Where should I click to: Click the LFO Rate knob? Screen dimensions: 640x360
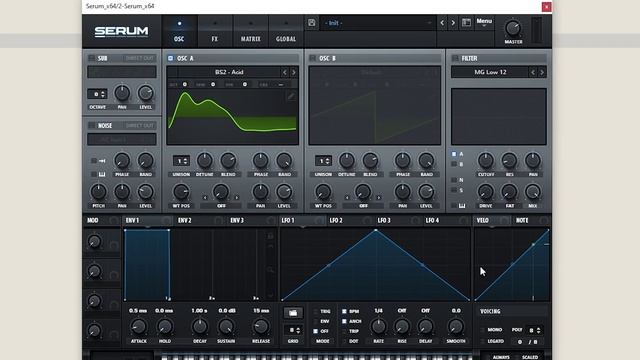(378, 327)
